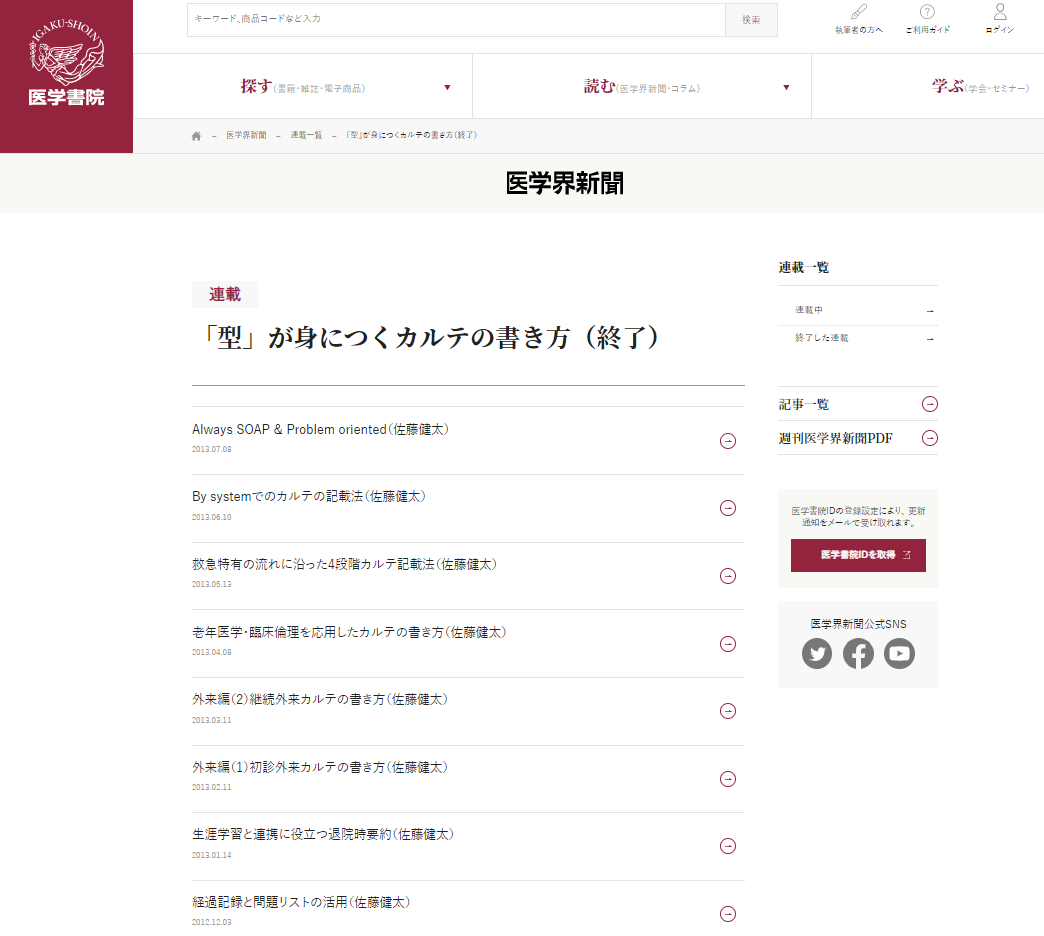Click date 2013.07.08

(x=212, y=449)
